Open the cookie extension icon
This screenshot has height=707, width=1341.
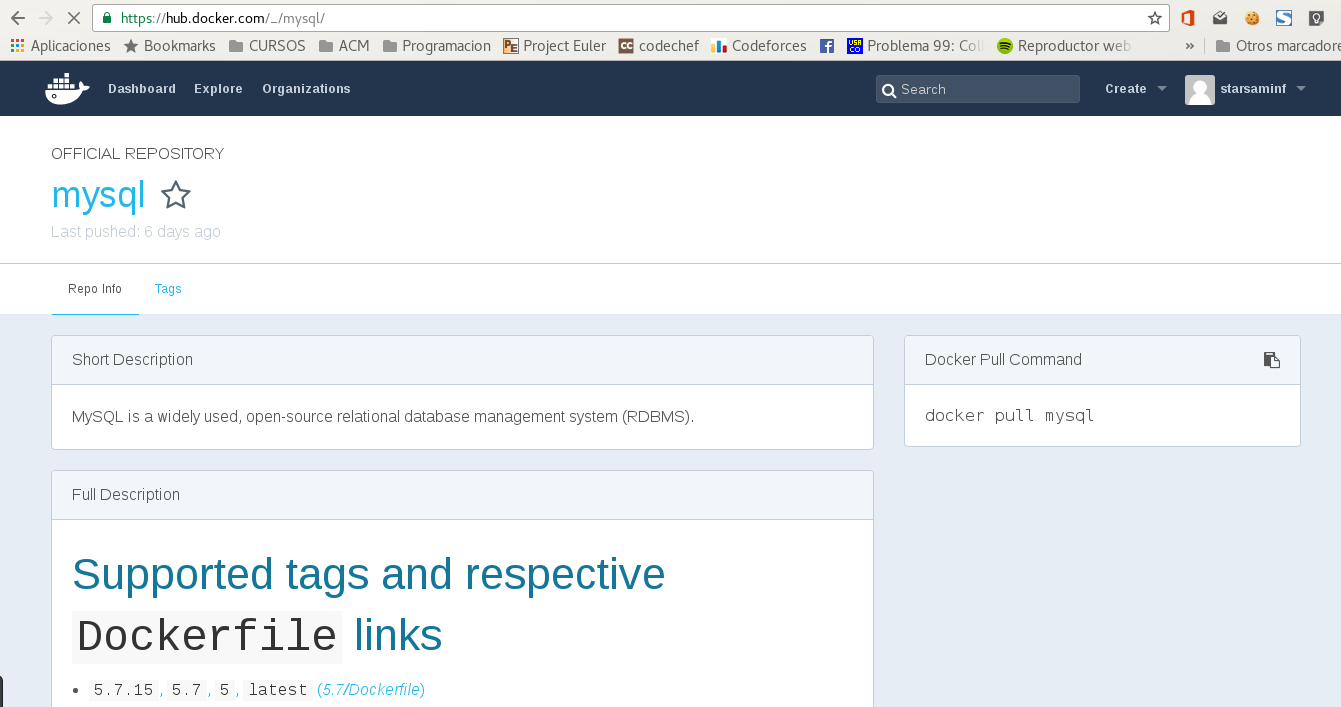1252,18
